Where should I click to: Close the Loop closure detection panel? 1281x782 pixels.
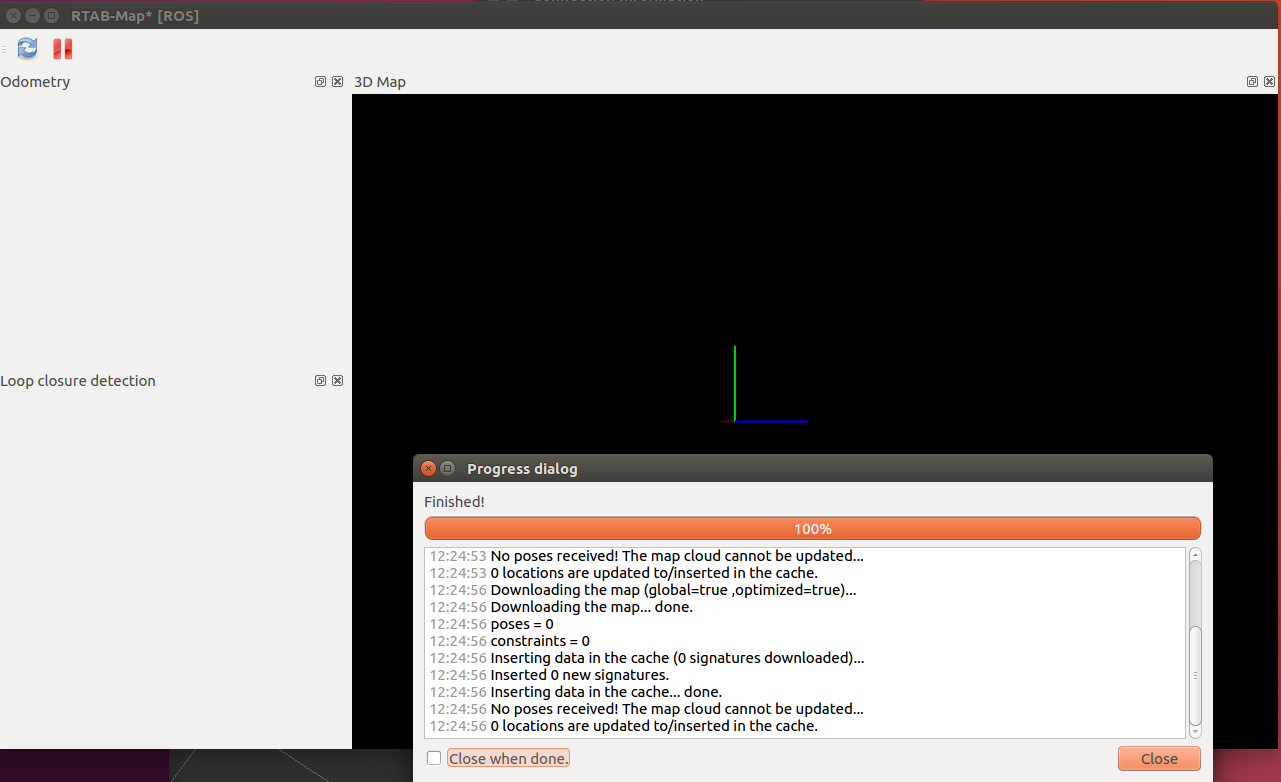(337, 381)
